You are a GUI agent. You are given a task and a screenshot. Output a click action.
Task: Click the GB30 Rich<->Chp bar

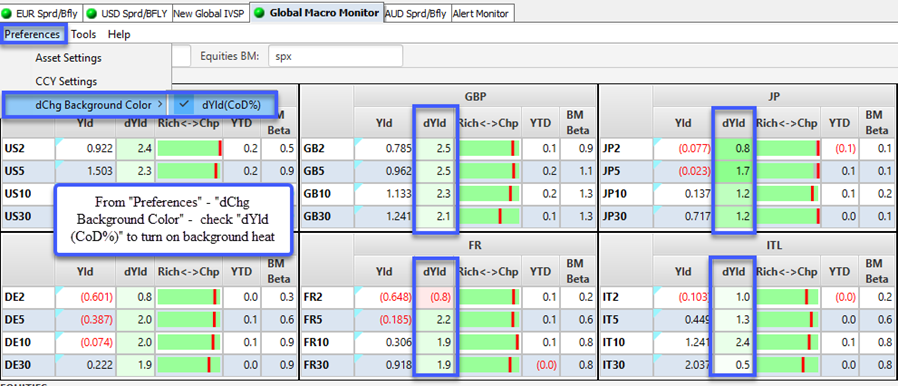coord(489,216)
